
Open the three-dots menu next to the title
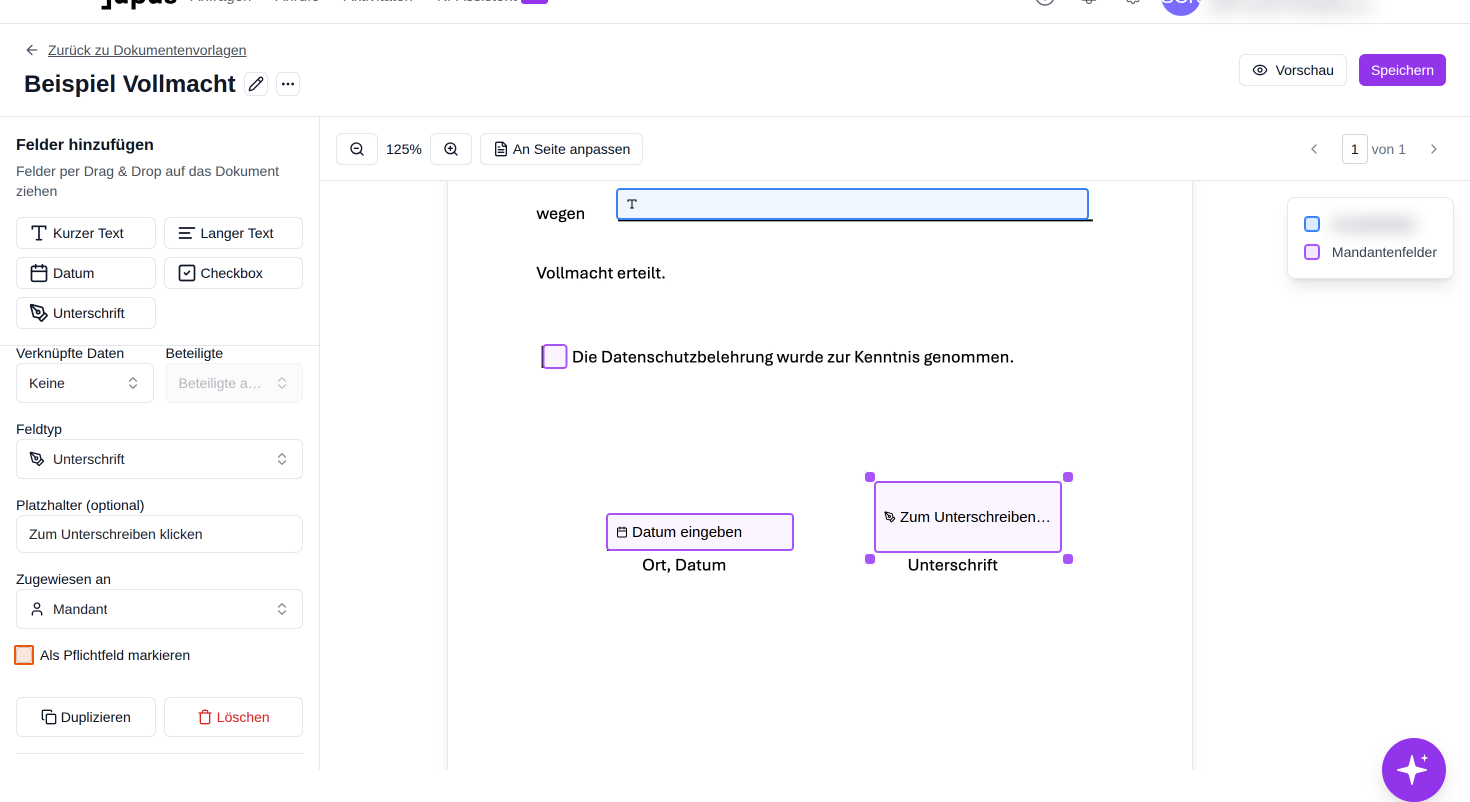288,84
